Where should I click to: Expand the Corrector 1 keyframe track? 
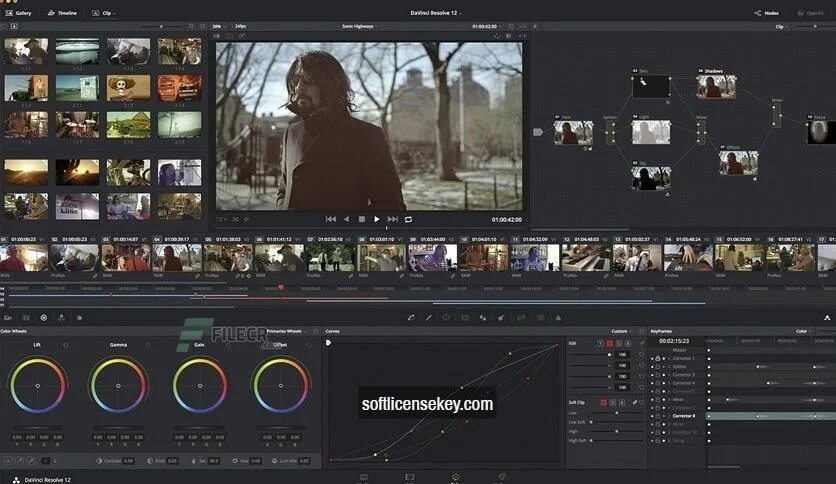click(x=669, y=359)
